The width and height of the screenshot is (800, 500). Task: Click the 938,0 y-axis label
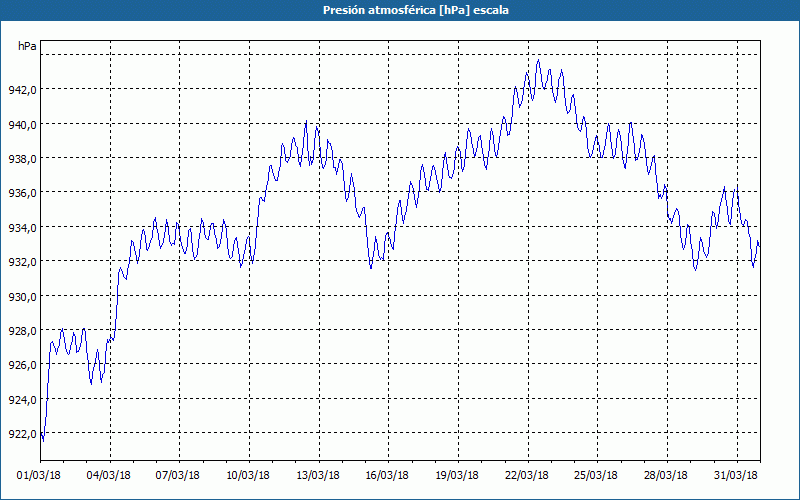point(22,159)
